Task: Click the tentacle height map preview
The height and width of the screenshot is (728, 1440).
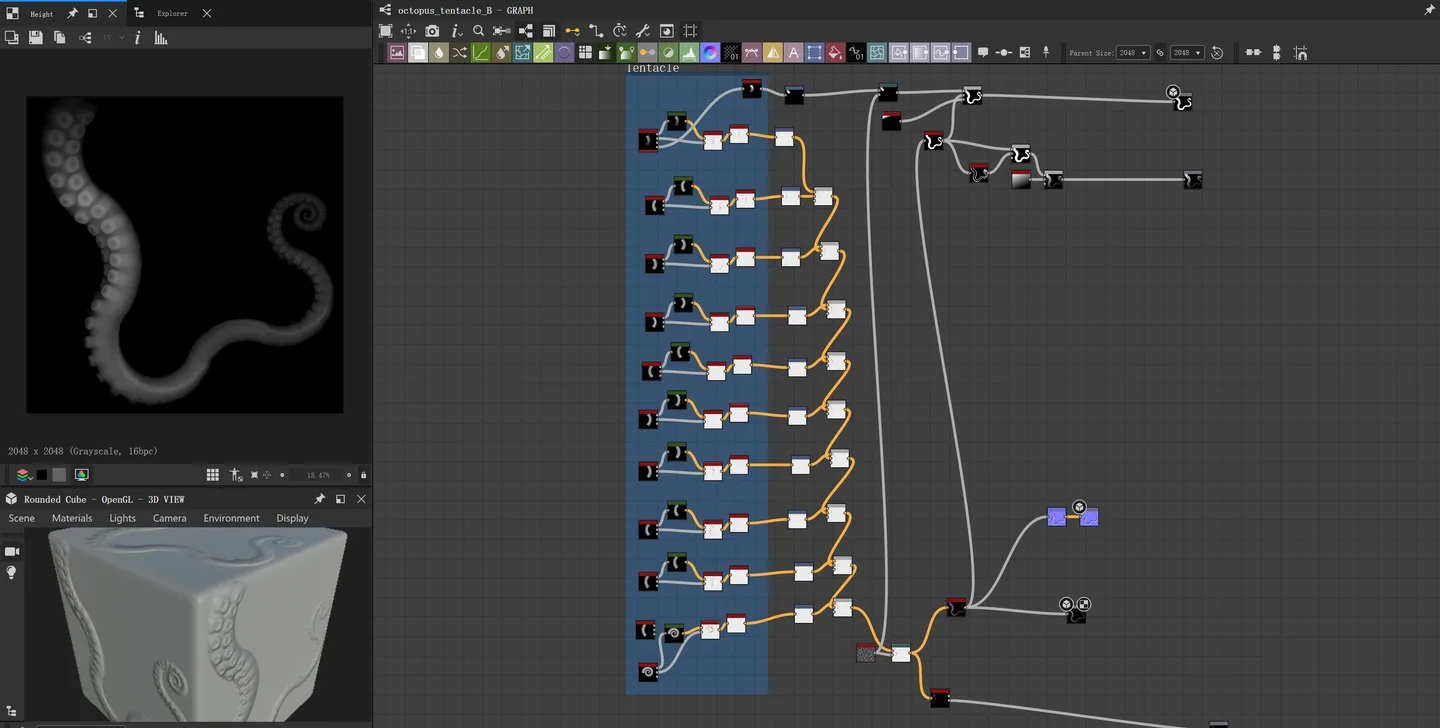Action: (x=184, y=255)
